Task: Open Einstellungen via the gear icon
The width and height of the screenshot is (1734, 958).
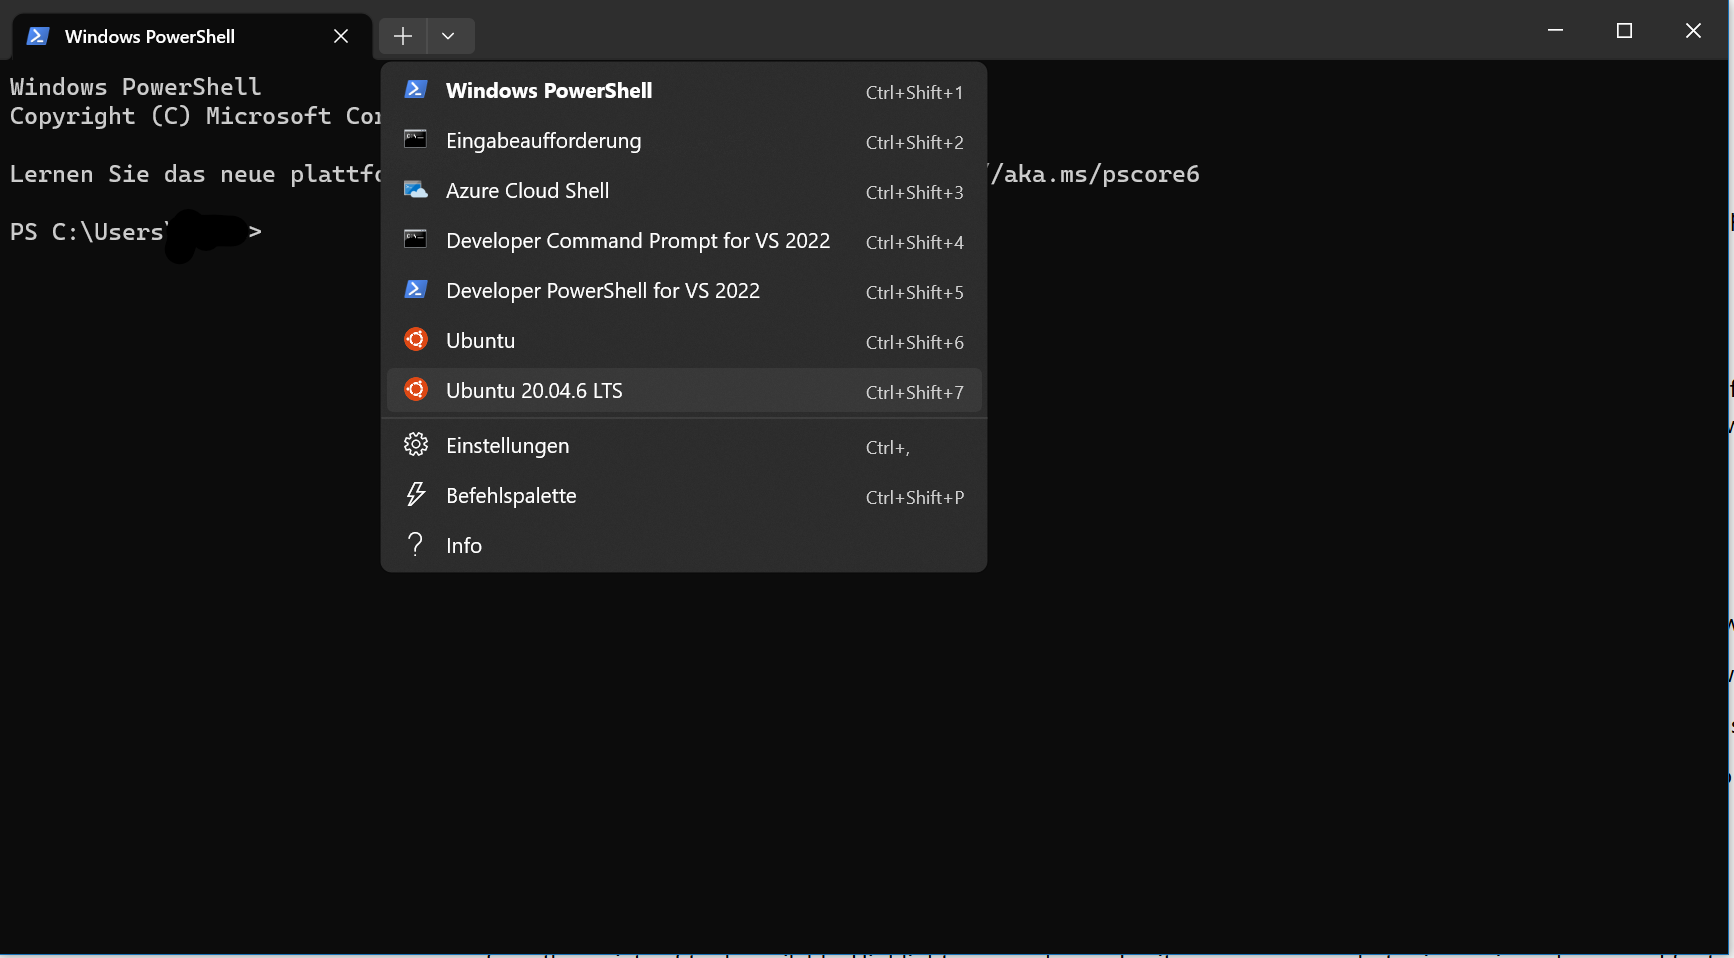Action: click(x=415, y=445)
